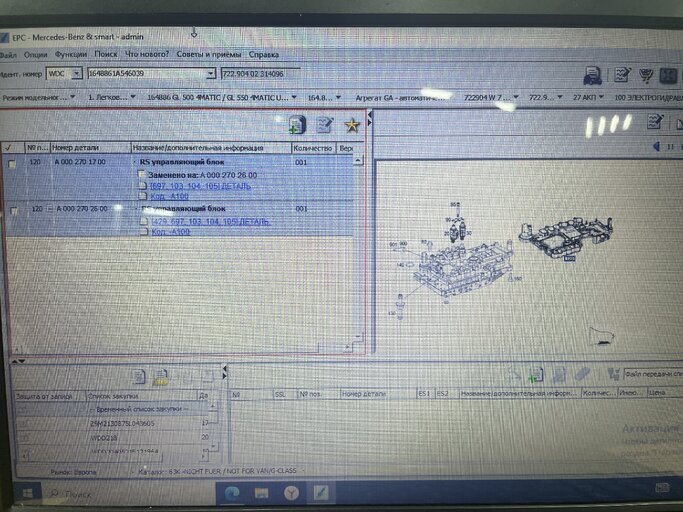
Task: Click shopping list vertical scrollbar down arrow
Action: 213,446
